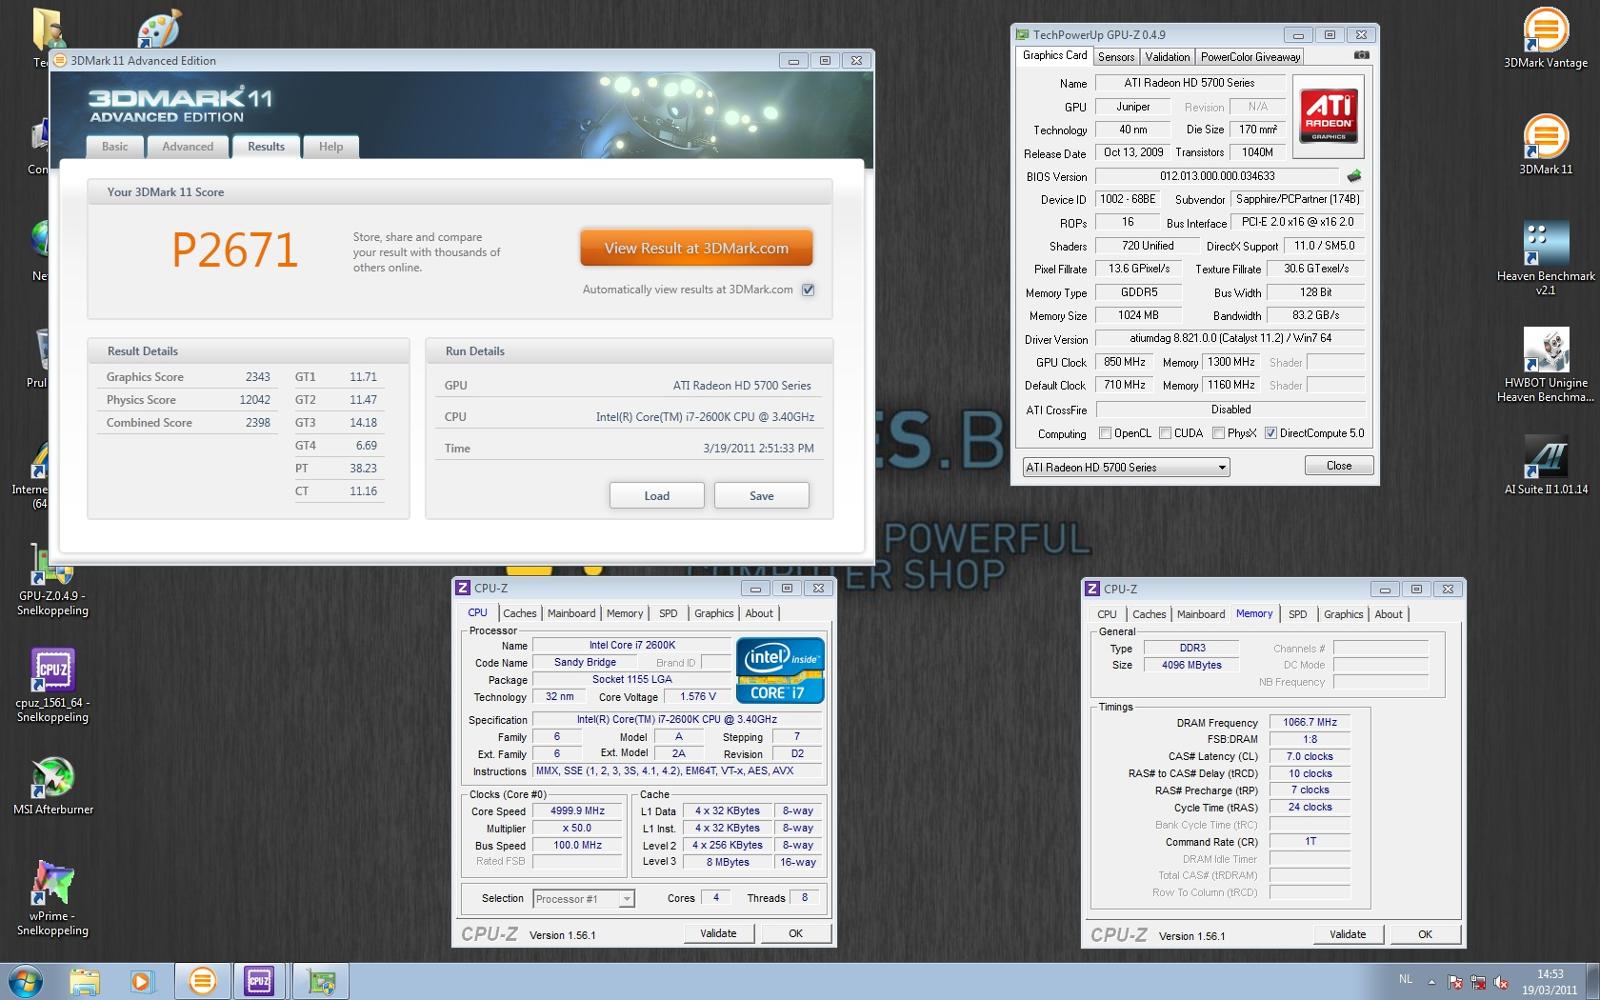Click the NL language indicator

(x=1406, y=979)
